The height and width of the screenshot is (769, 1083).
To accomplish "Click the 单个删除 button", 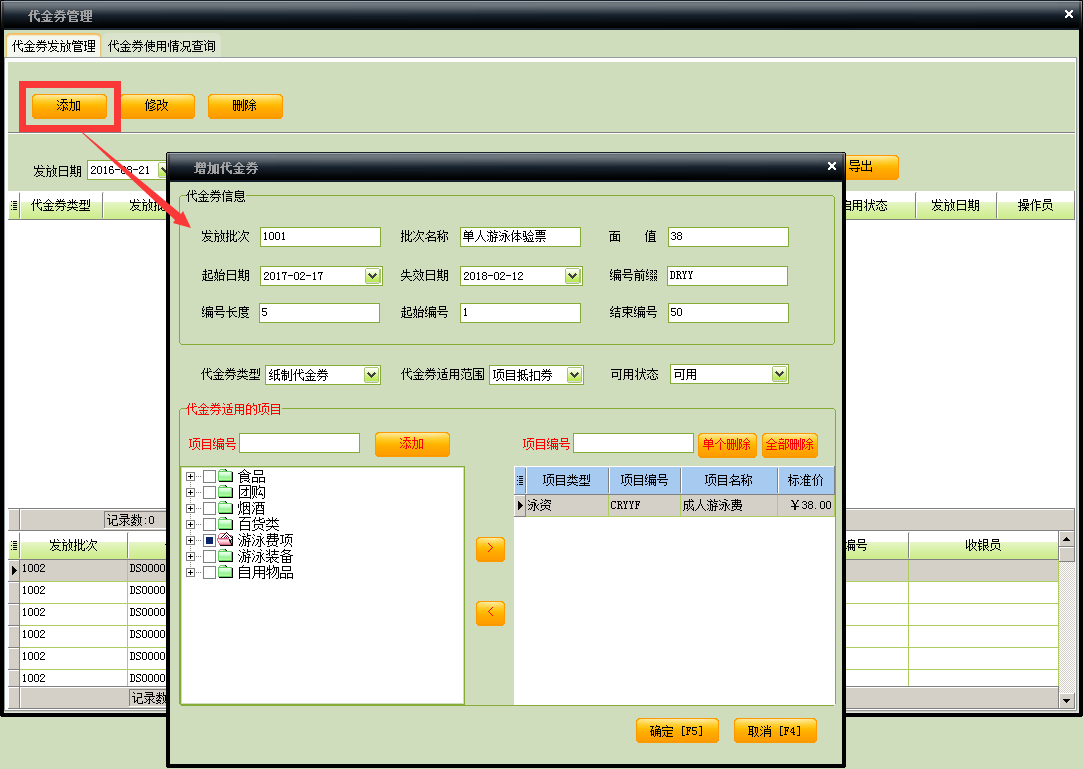I will [727, 444].
